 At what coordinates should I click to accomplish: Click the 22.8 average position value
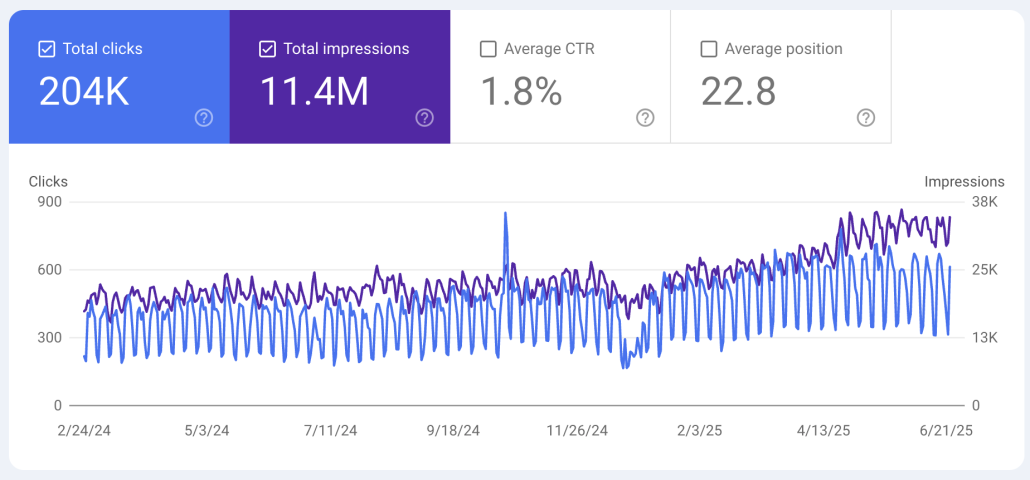[x=738, y=92]
